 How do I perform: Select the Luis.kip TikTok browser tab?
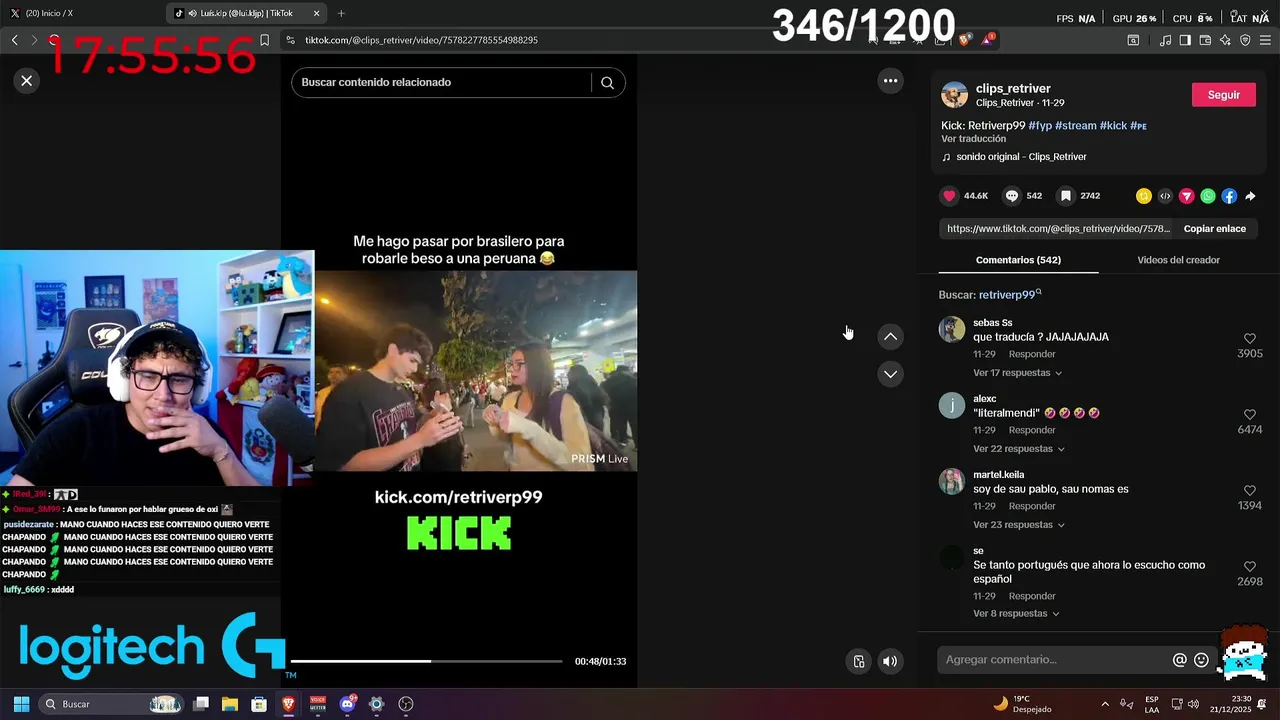[246, 13]
